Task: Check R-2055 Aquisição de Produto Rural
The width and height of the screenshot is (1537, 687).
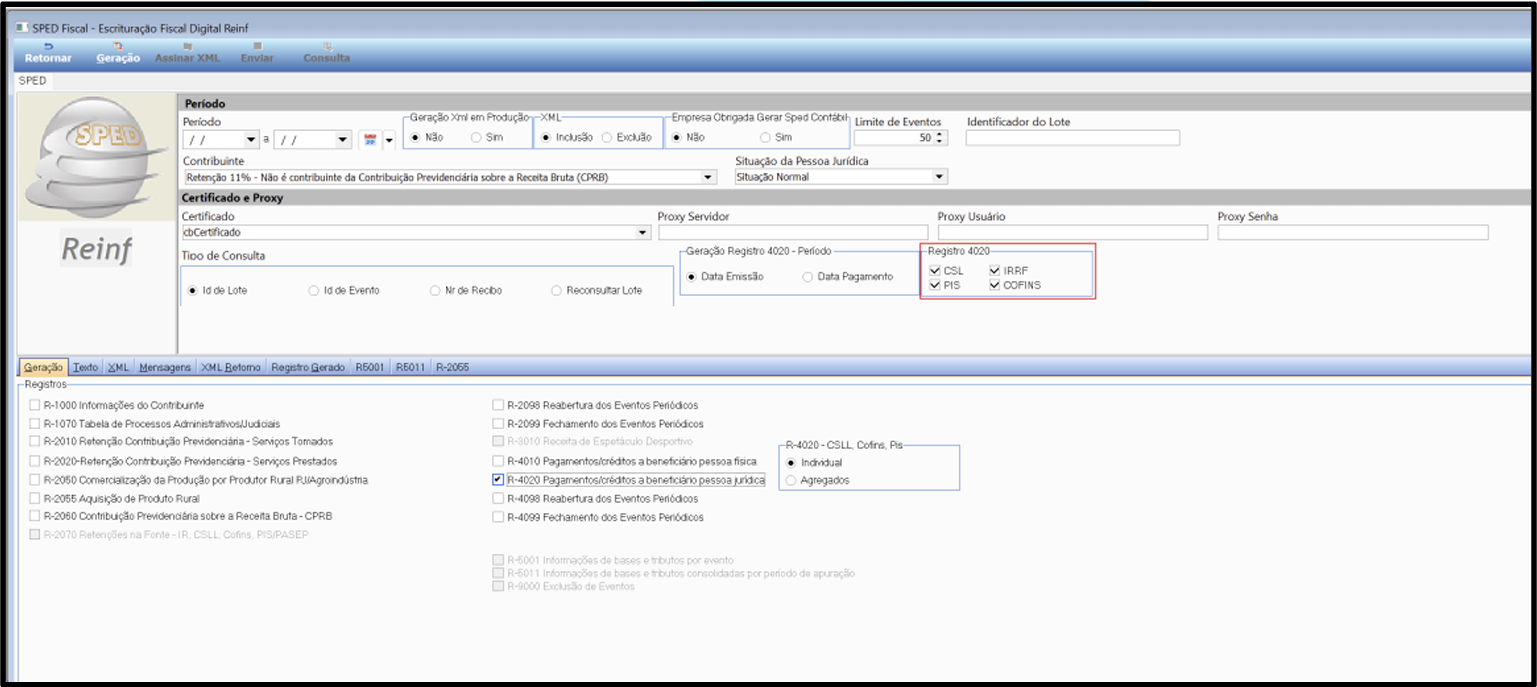Action: [x=35, y=497]
